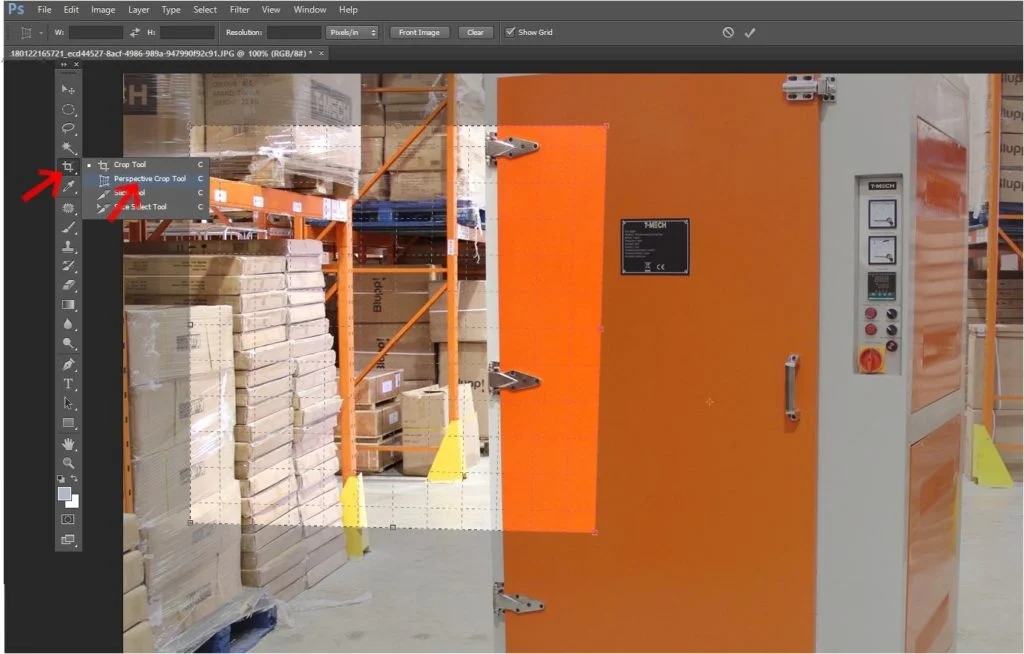Select the Clone Stamp tool

tap(68, 247)
